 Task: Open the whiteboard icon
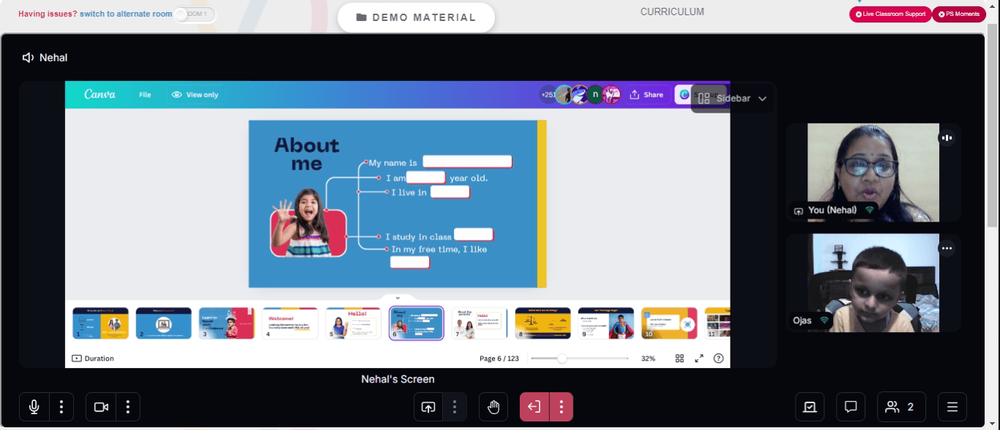click(810, 406)
